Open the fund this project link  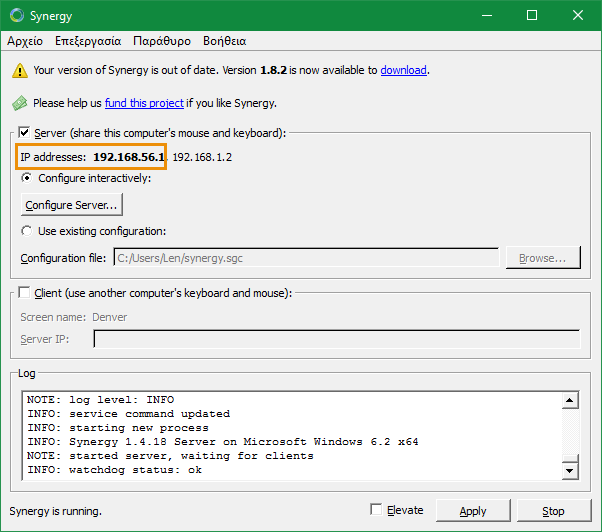point(144,103)
